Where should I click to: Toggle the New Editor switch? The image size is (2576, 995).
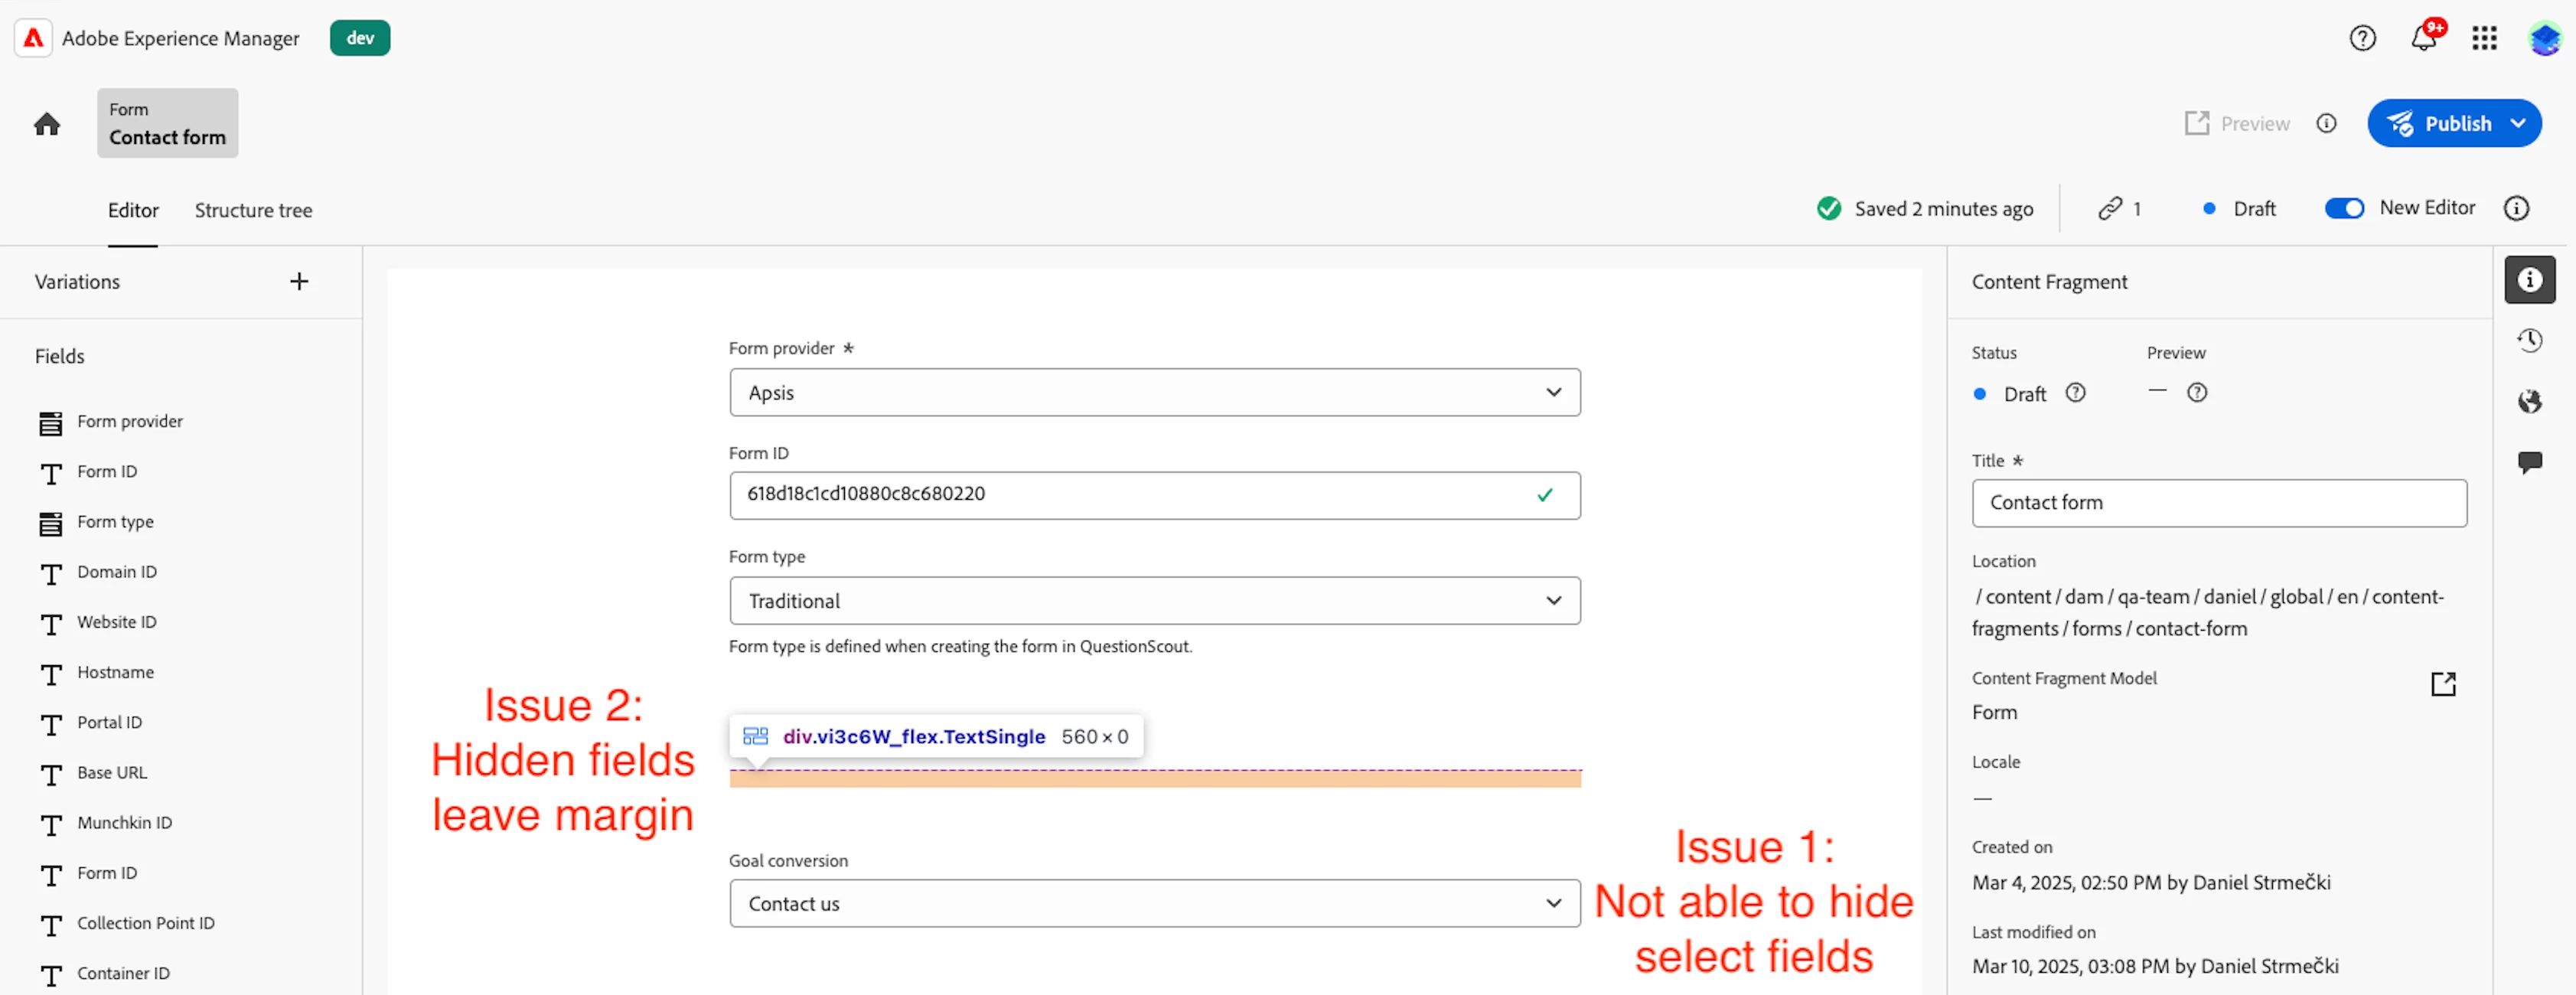tap(2343, 208)
